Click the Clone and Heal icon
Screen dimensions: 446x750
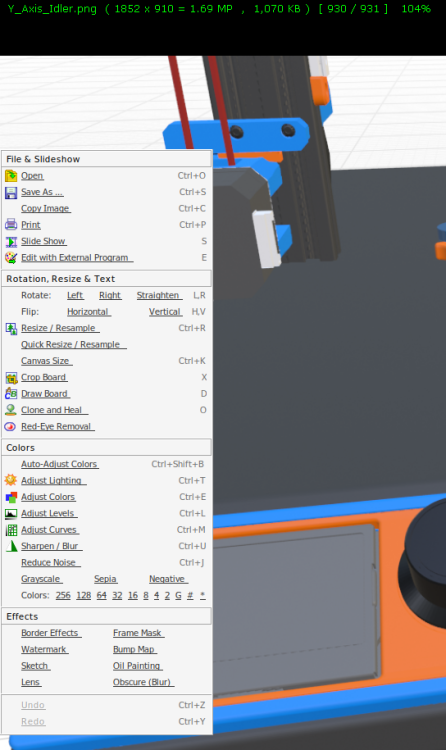11,410
